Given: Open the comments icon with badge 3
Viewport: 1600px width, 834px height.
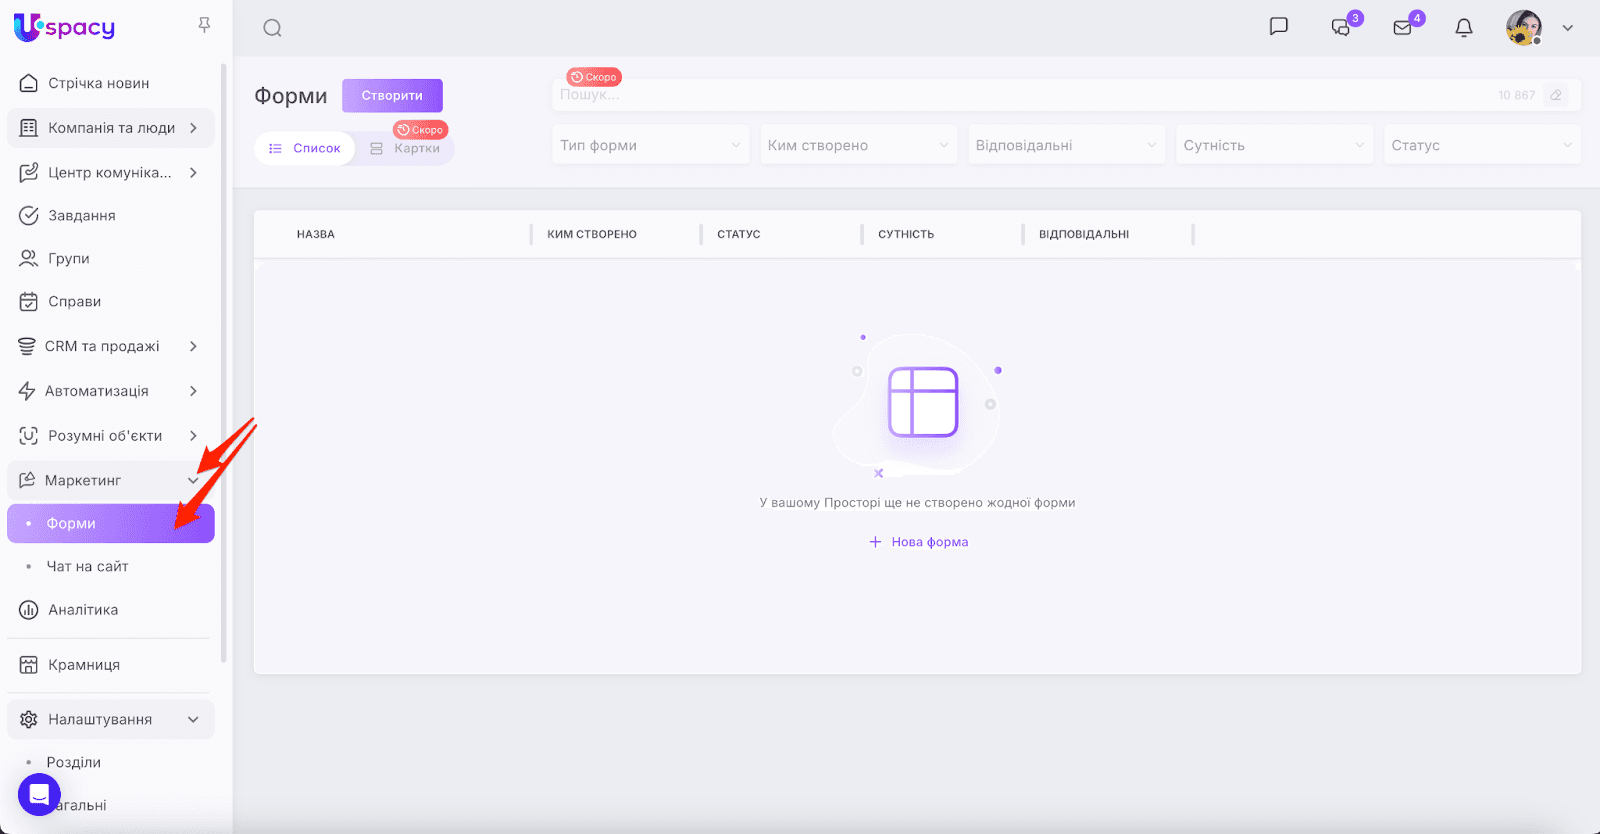Looking at the screenshot, I should [x=1341, y=28].
